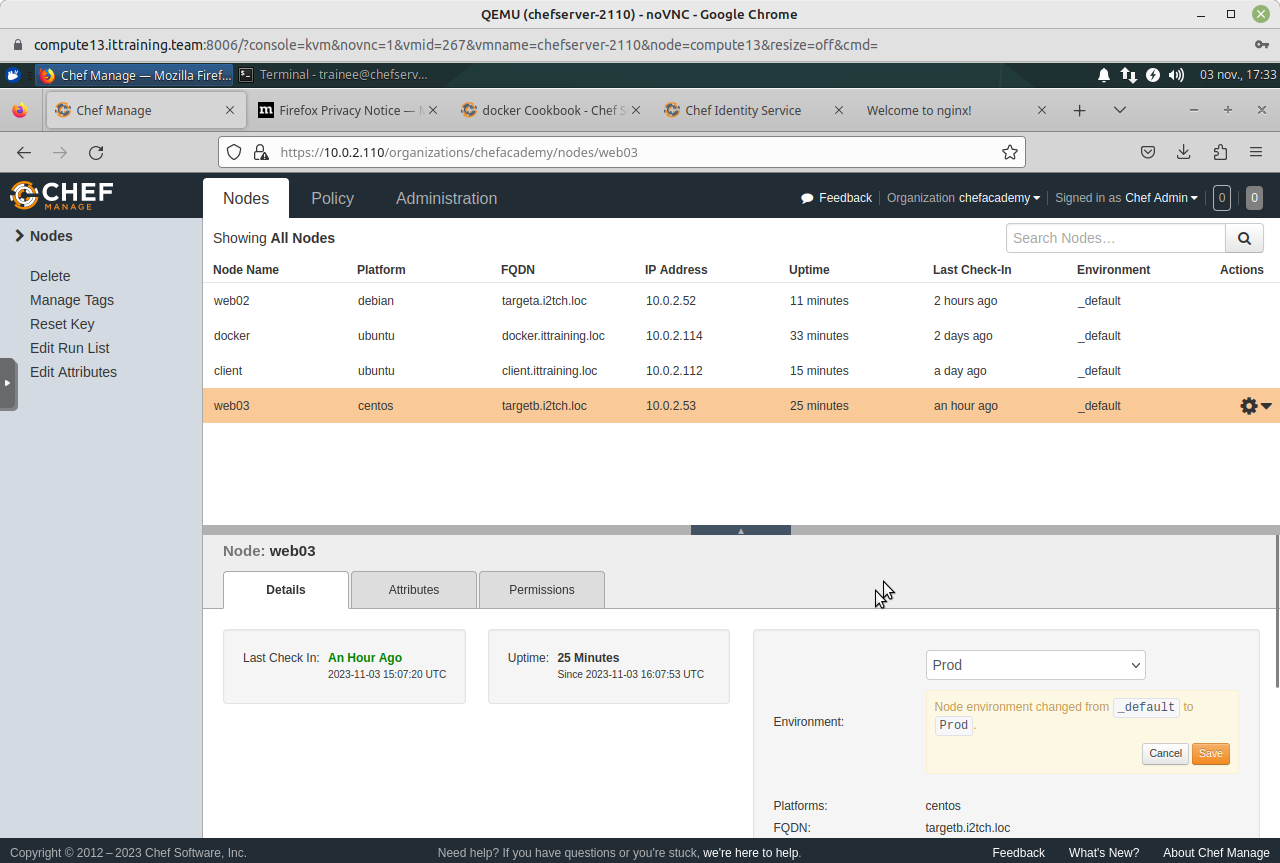Viewport: 1280px width, 863px height.
Task: Click Edit Attributes in the sidebar
Action: [x=73, y=372]
